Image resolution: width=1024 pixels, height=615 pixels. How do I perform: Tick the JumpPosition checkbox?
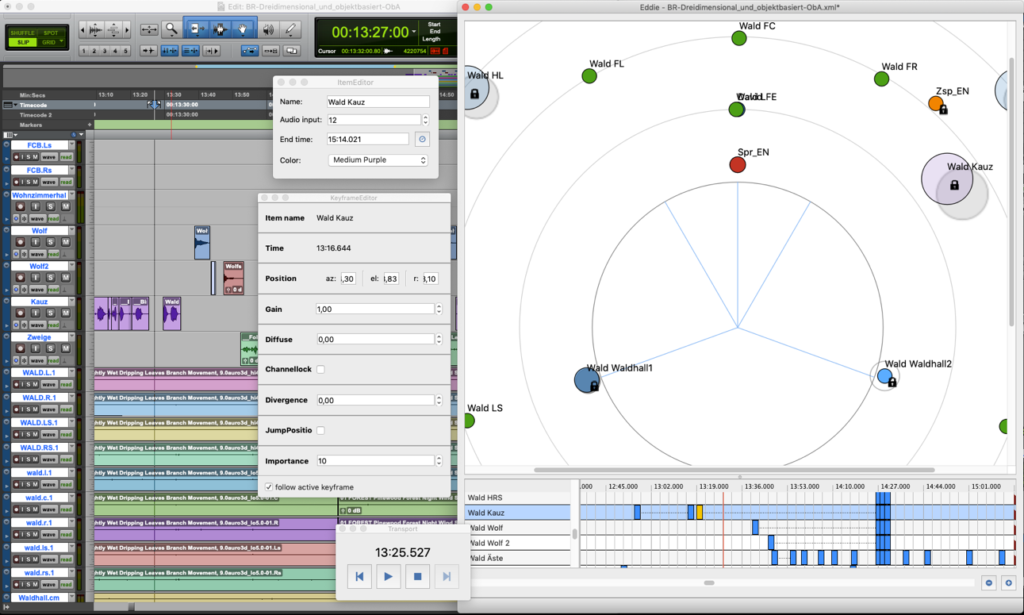coord(321,430)
